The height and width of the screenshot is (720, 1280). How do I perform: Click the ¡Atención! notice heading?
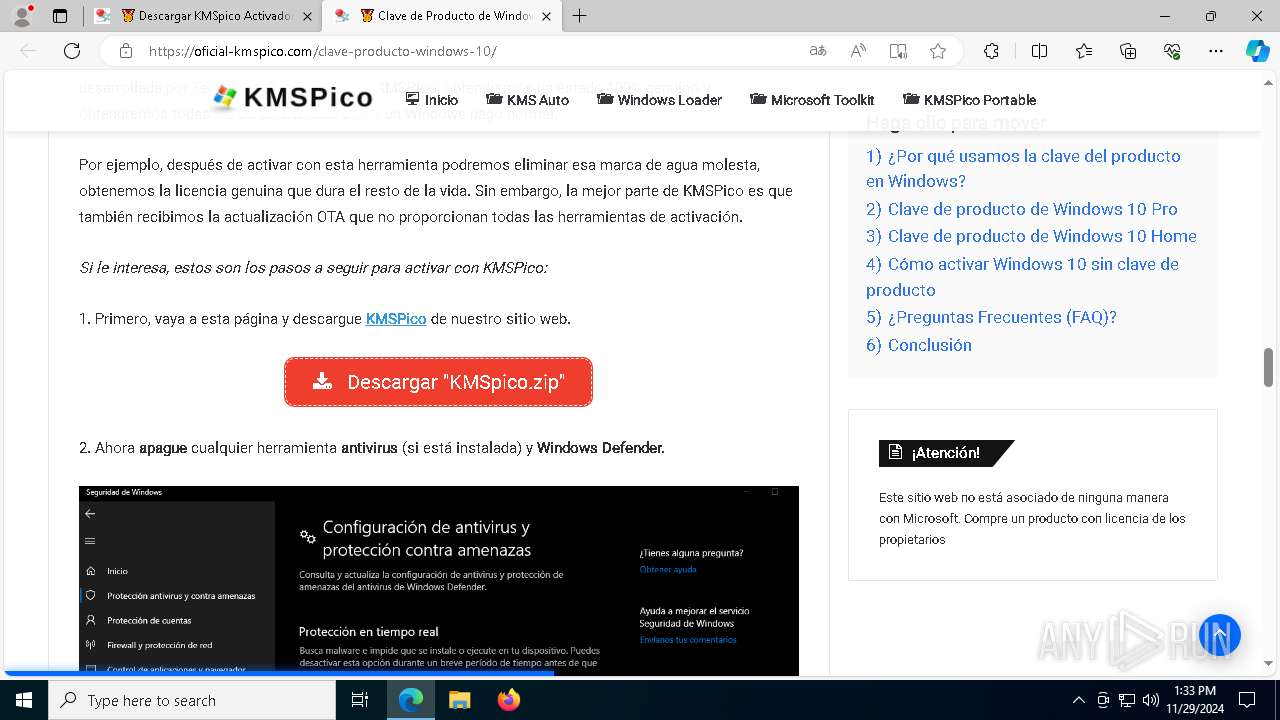pos(946,453)
